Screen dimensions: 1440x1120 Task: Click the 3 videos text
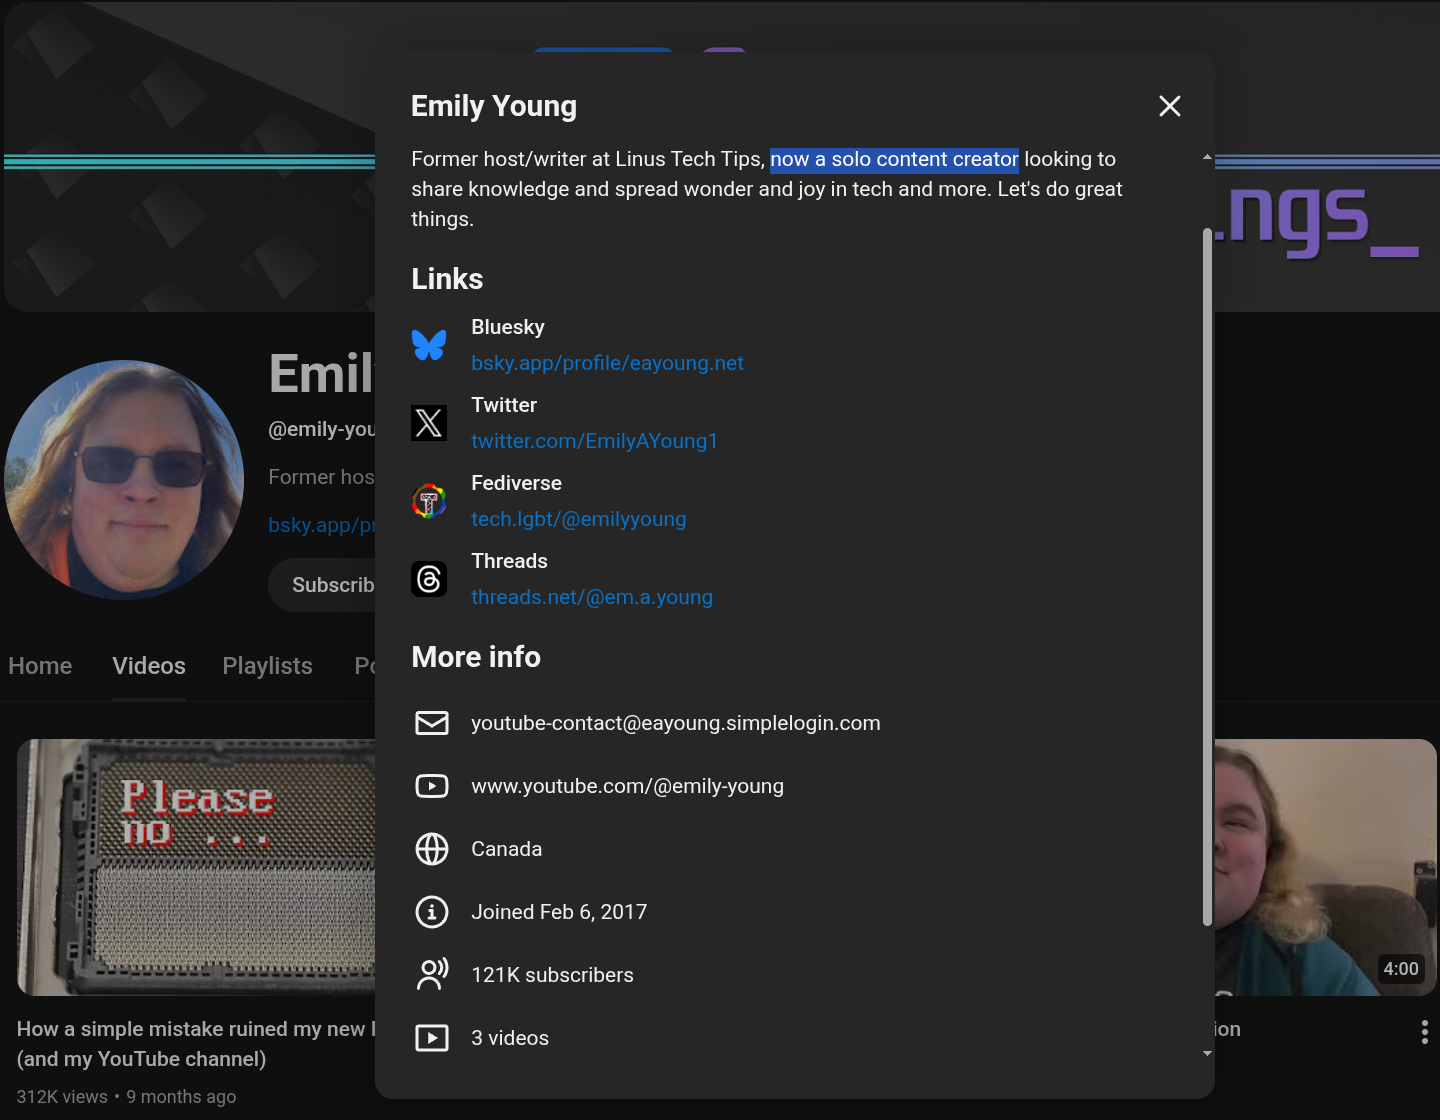pos(510,1038)
